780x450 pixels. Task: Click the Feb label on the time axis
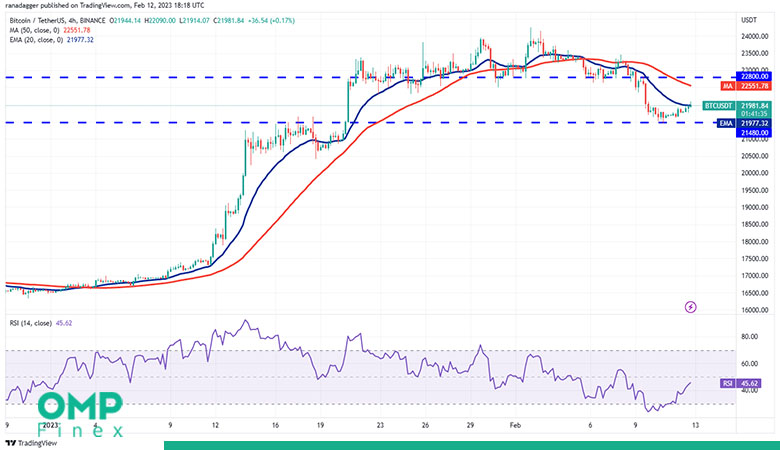pos(515,425)
